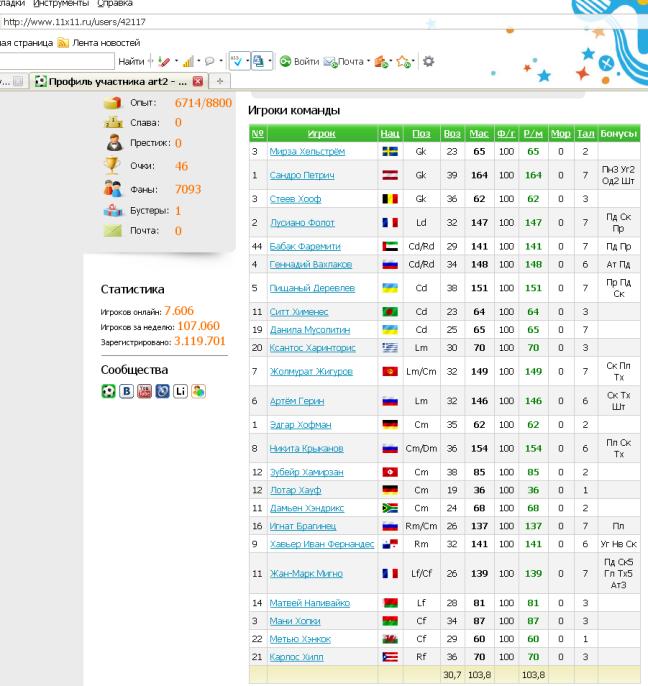Close the Профиль участника art2 tab

[x=197, y=80]
